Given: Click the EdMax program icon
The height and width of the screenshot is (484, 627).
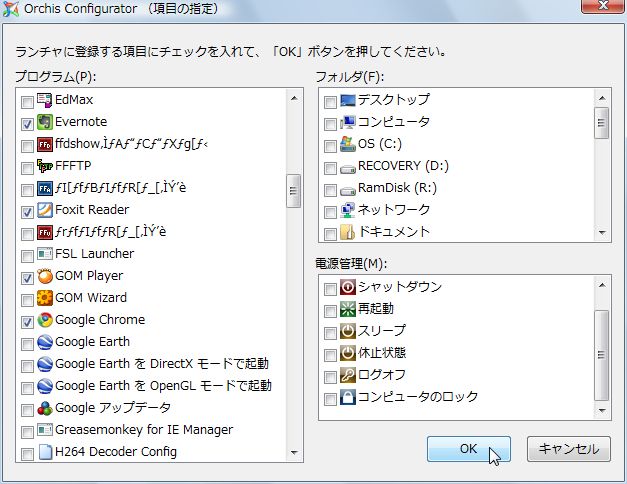Looking at the screenshot, I should coord(44,100).
